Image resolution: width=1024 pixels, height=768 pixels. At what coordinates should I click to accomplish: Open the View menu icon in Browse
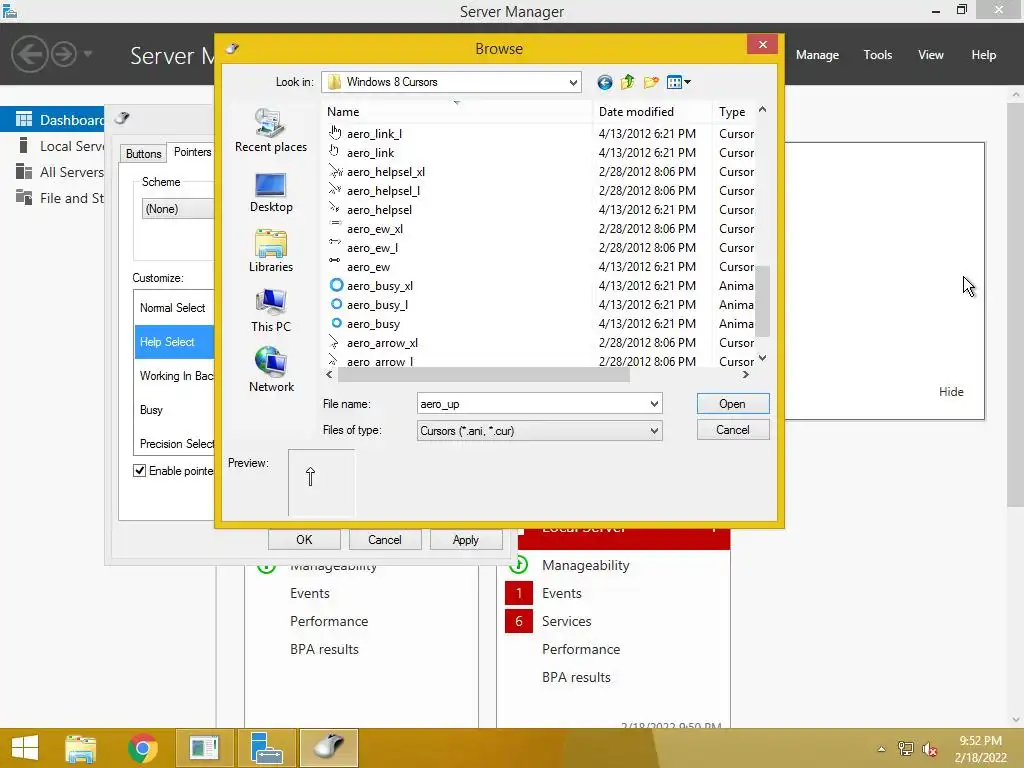(x=679, y=82)
